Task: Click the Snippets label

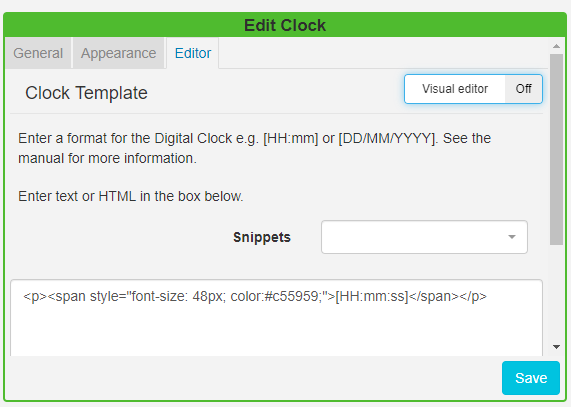Action: tap(262, 237)
